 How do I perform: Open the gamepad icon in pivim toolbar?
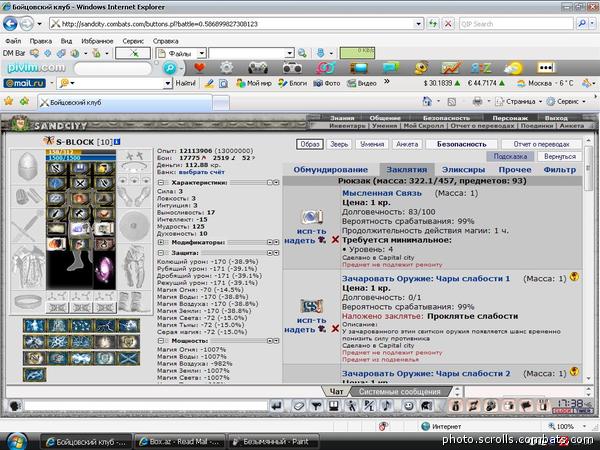[x=258, y=68]
